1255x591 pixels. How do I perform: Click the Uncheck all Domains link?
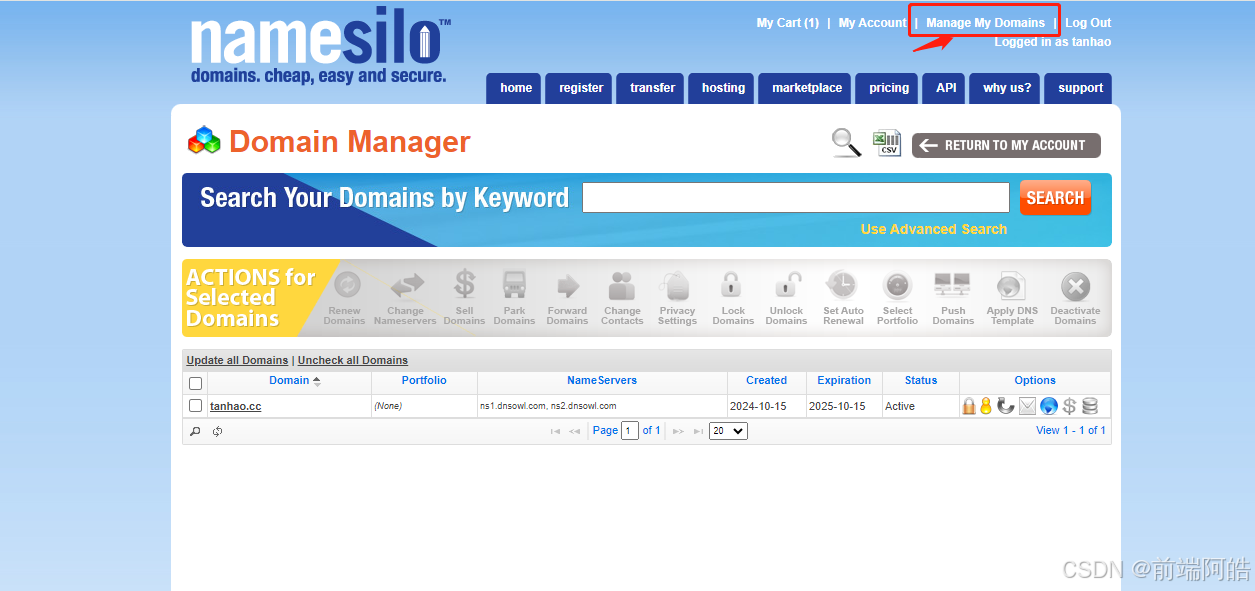click(353, 360)
